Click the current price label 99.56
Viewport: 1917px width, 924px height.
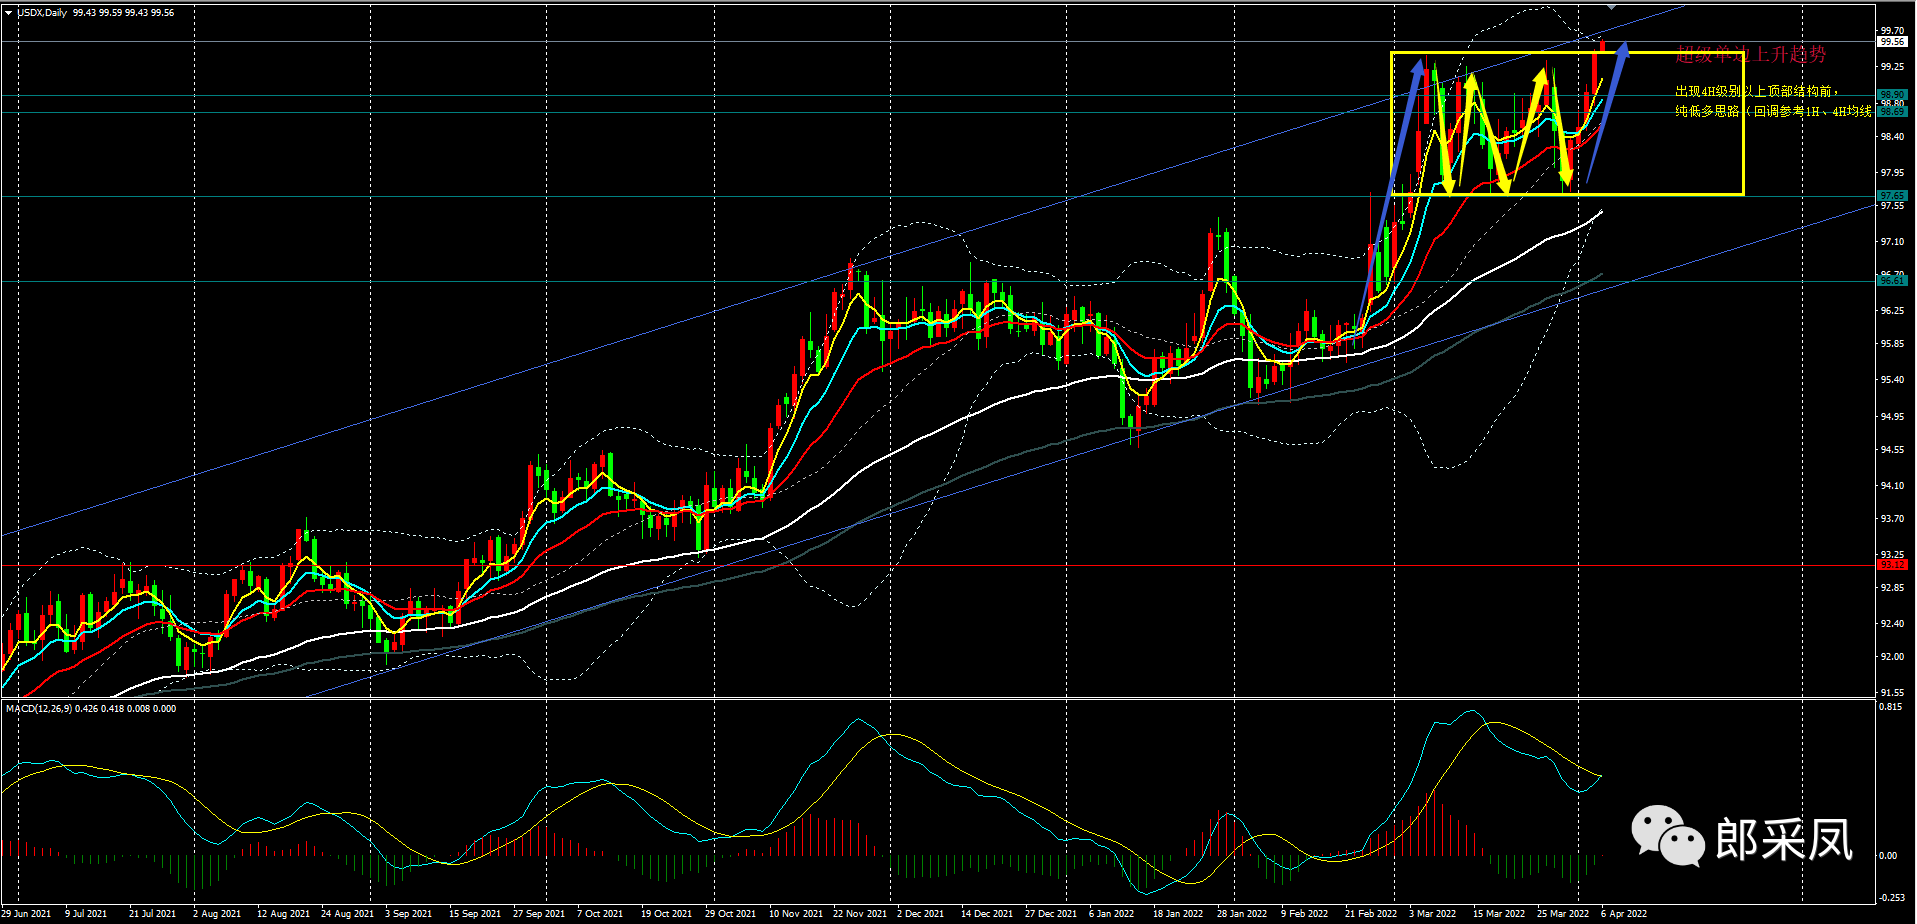coord(1892,42)
